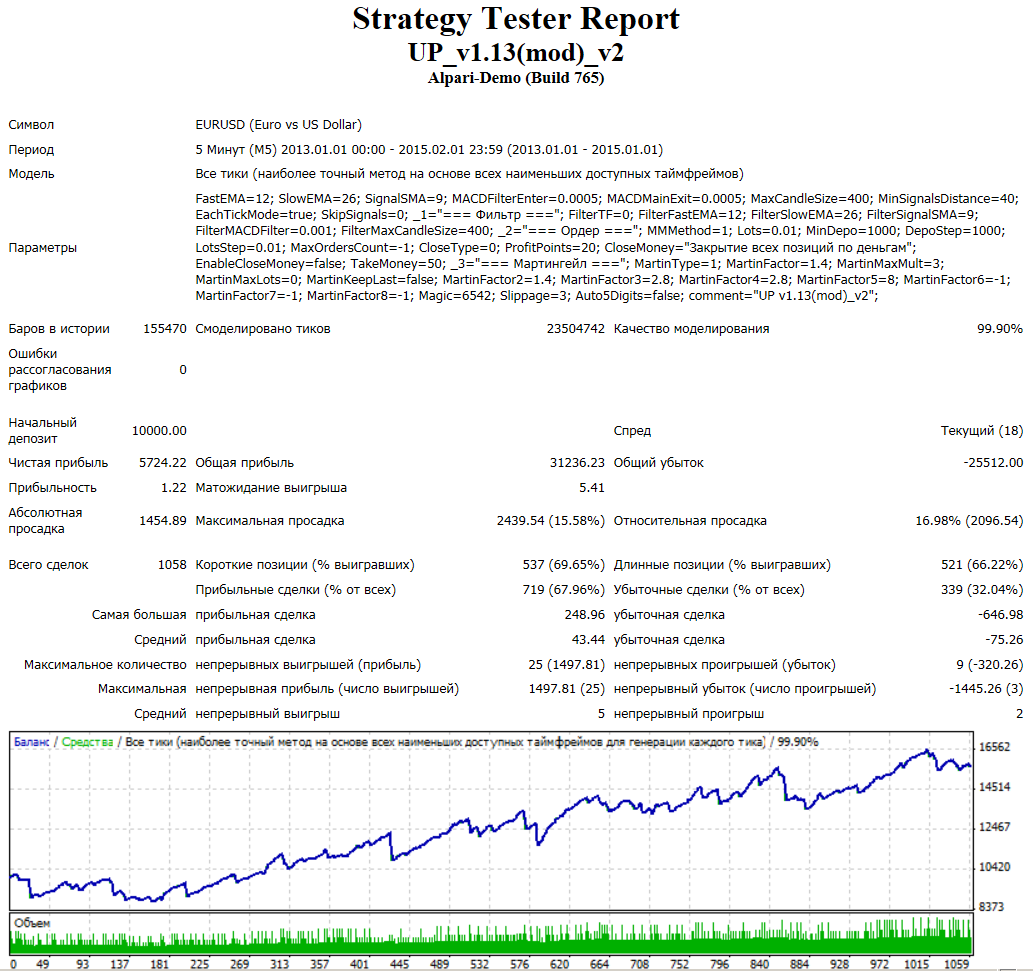Click gross profit value '31236.23'
Image resolution: width=1033 pixels, height=971 pixels.
pos(577,463)
